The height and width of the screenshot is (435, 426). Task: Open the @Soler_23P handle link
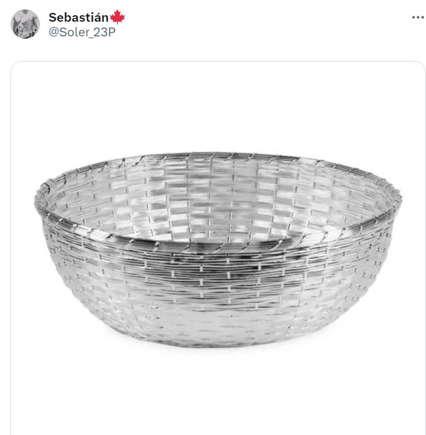82,32
